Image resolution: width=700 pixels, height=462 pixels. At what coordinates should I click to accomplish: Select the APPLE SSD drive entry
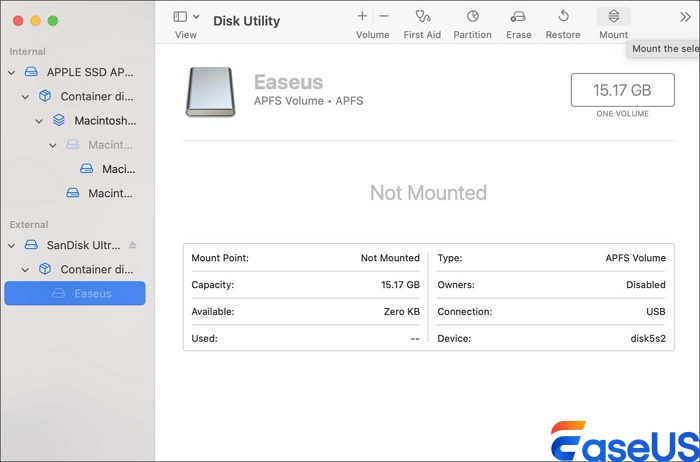tap(88, 73)
